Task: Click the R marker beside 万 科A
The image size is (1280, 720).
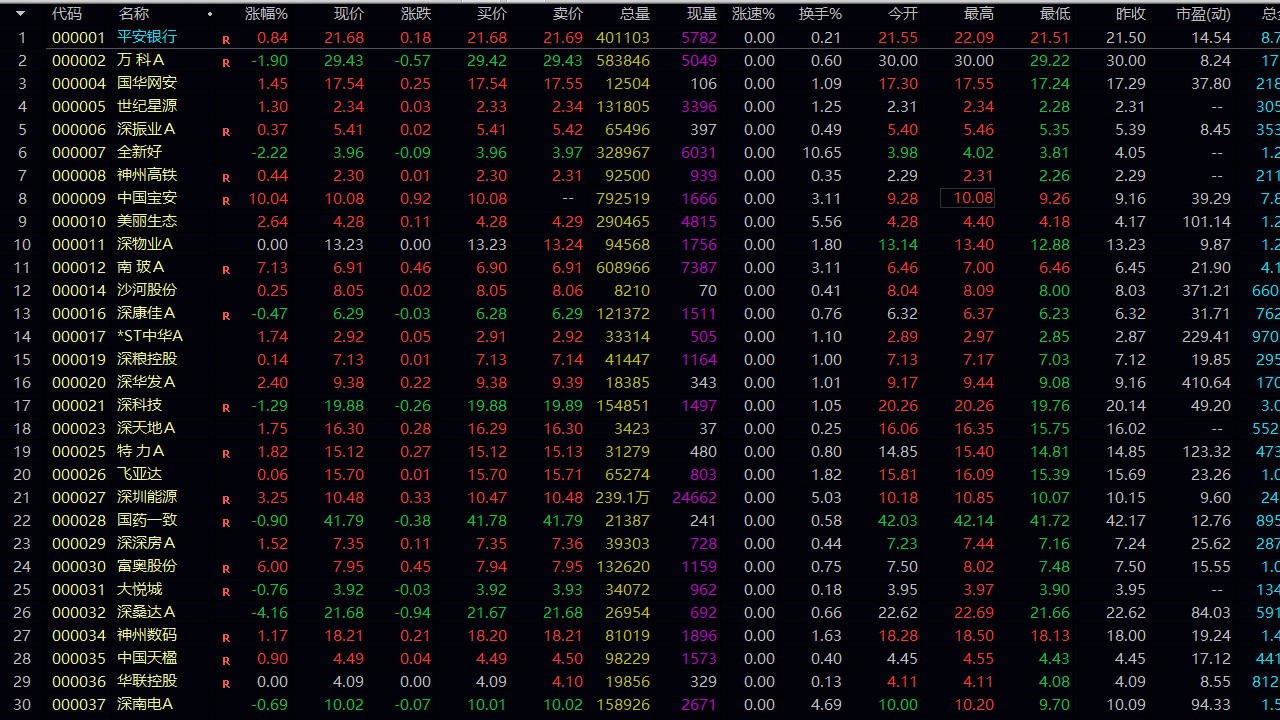Action: coord(226,62)
